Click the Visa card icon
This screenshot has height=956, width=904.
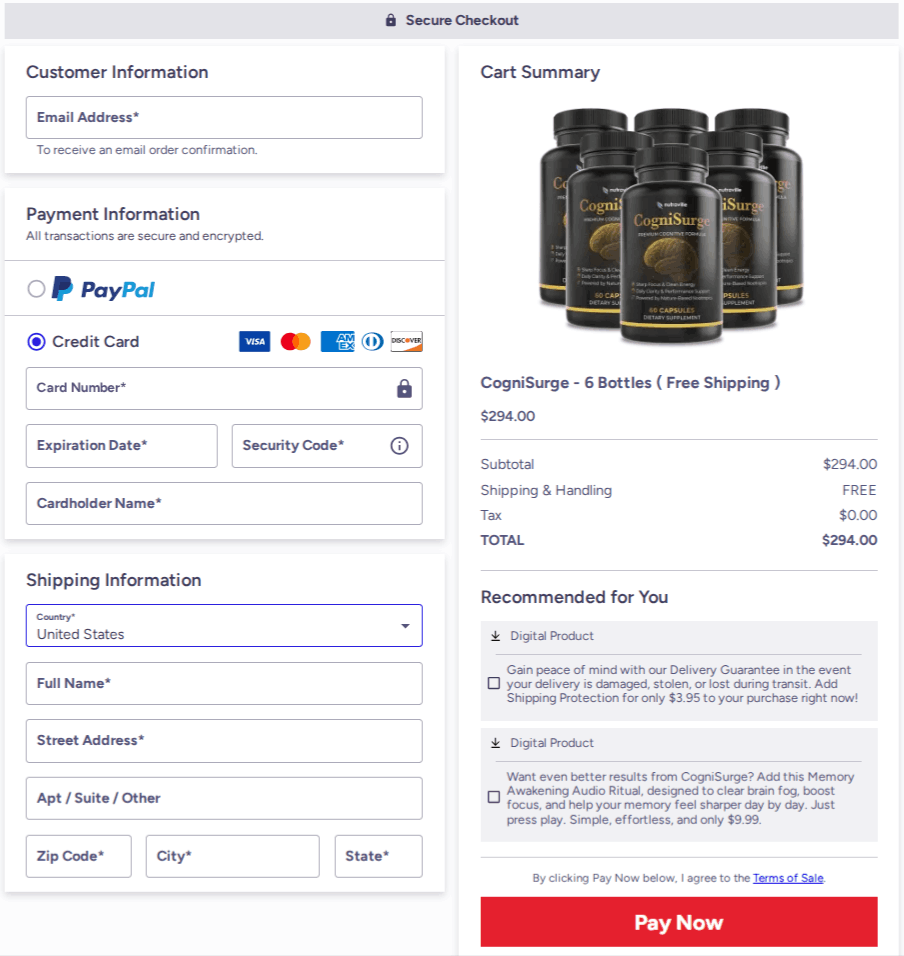pyautogui.click(x=254, y=341)
